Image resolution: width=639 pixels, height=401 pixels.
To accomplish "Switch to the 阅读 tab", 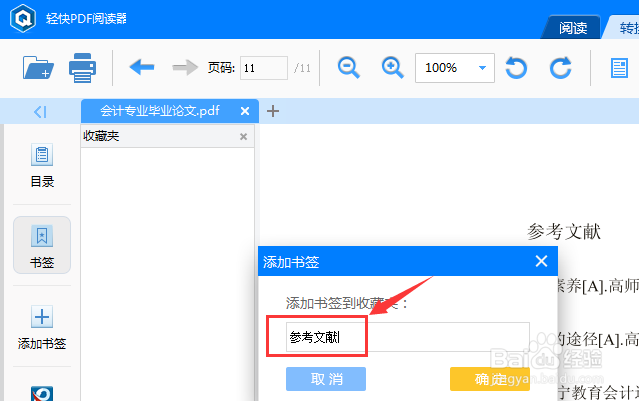I will point(573,28).
